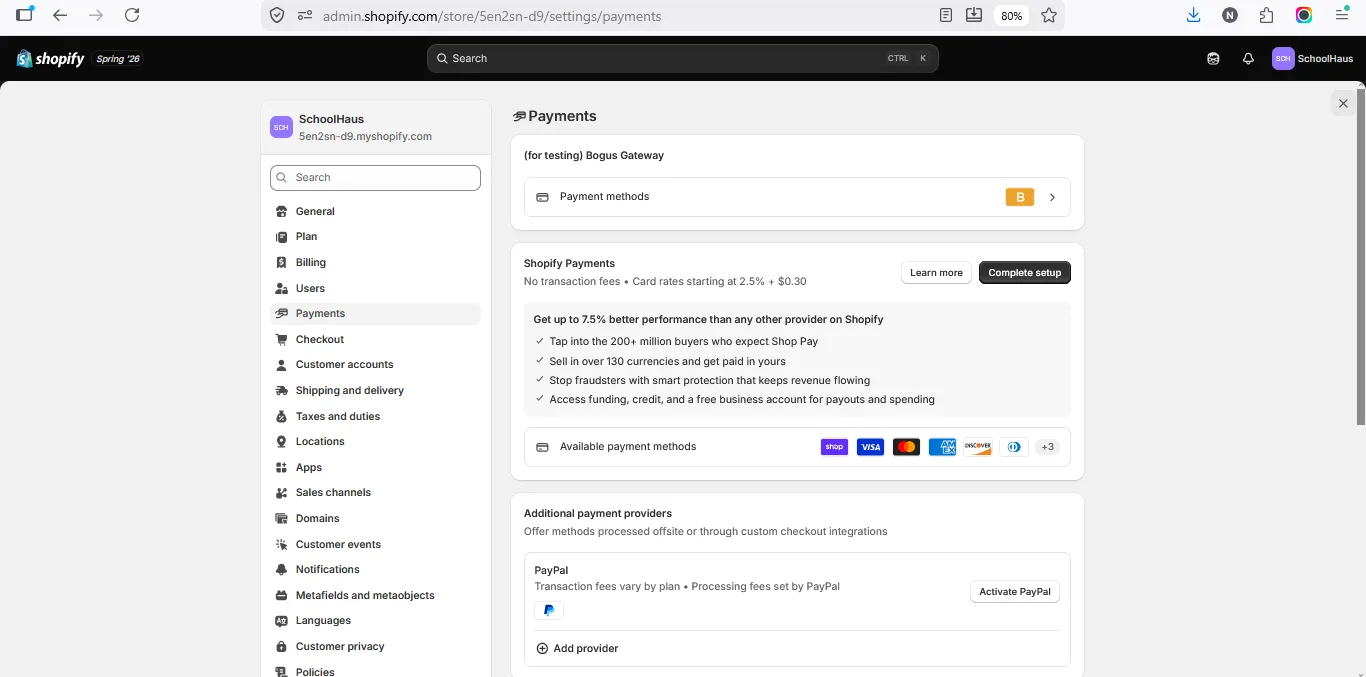The width and height of the screenshot is (1366, 677).
Task: Show the +3 more payment methods
Action: tap(1047, 447)
